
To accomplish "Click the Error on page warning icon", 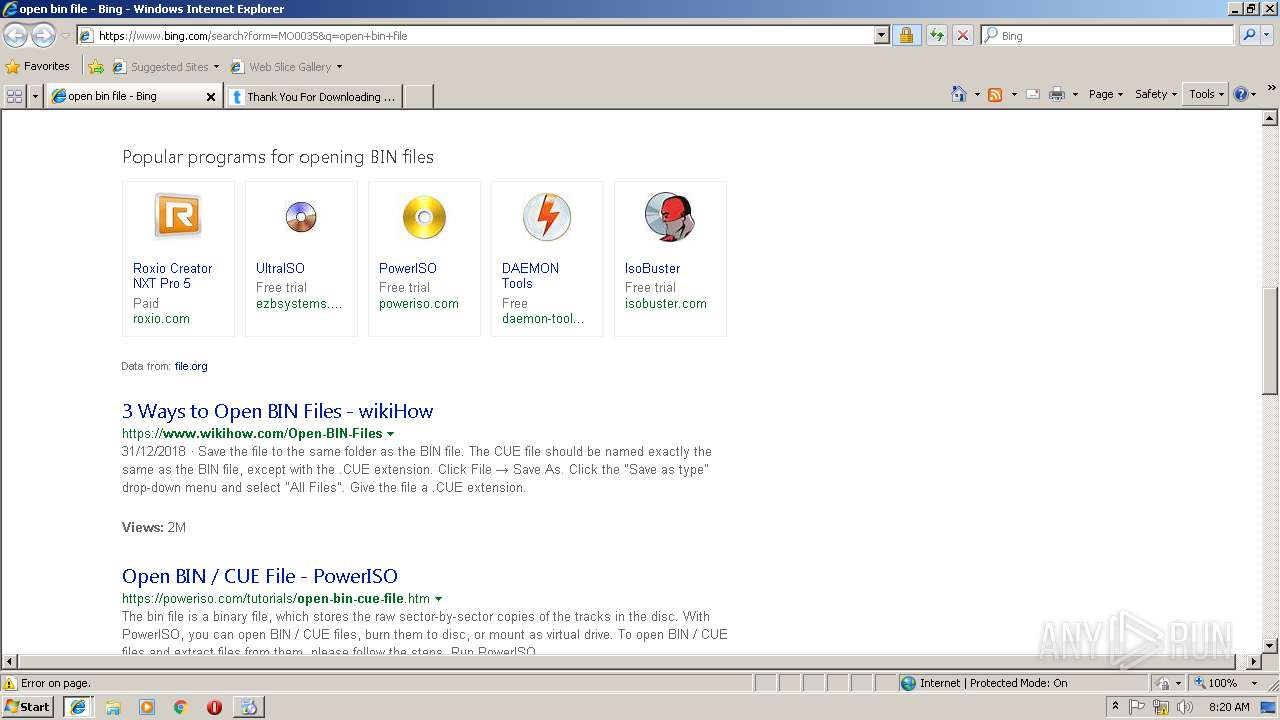I will click(x=10, y=684).
